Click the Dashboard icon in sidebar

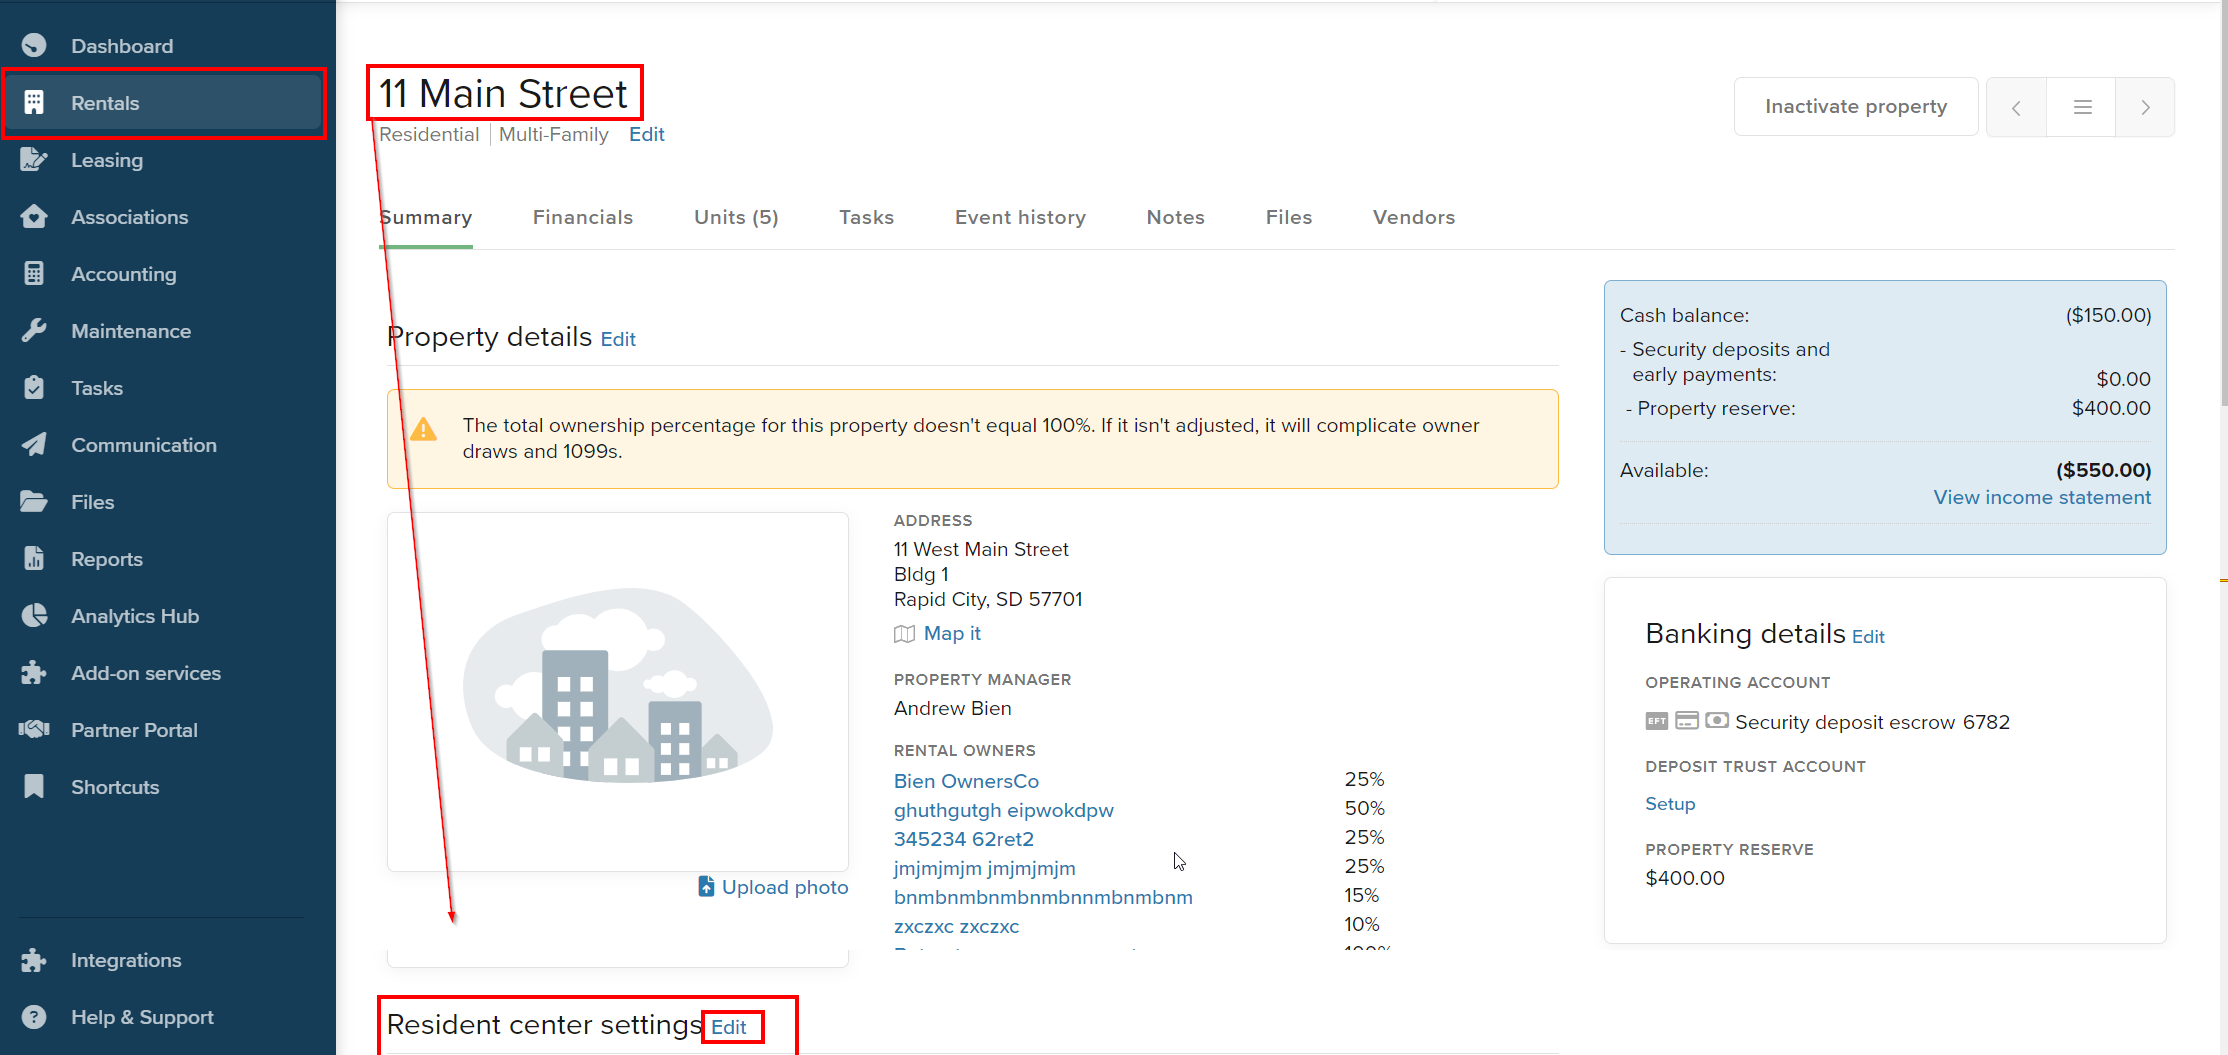click(x=34, y=46)
